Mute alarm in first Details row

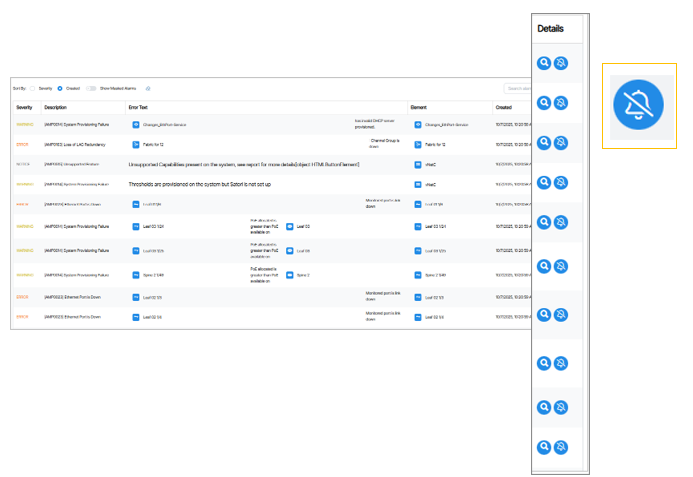[561, 63]
